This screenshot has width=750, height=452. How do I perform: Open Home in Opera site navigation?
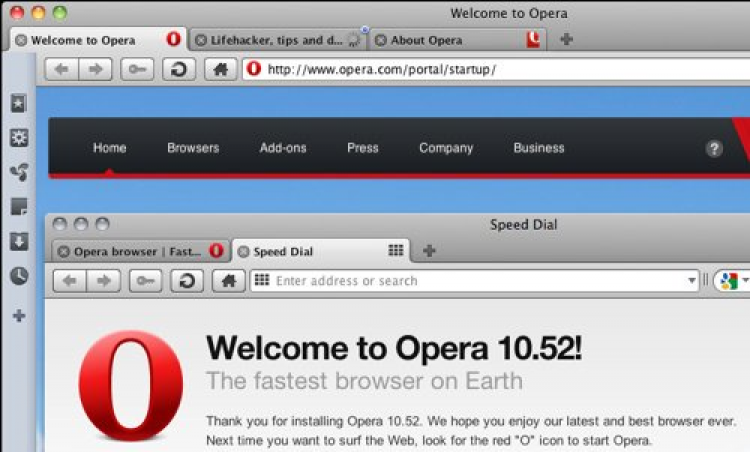tap(110, 148)
